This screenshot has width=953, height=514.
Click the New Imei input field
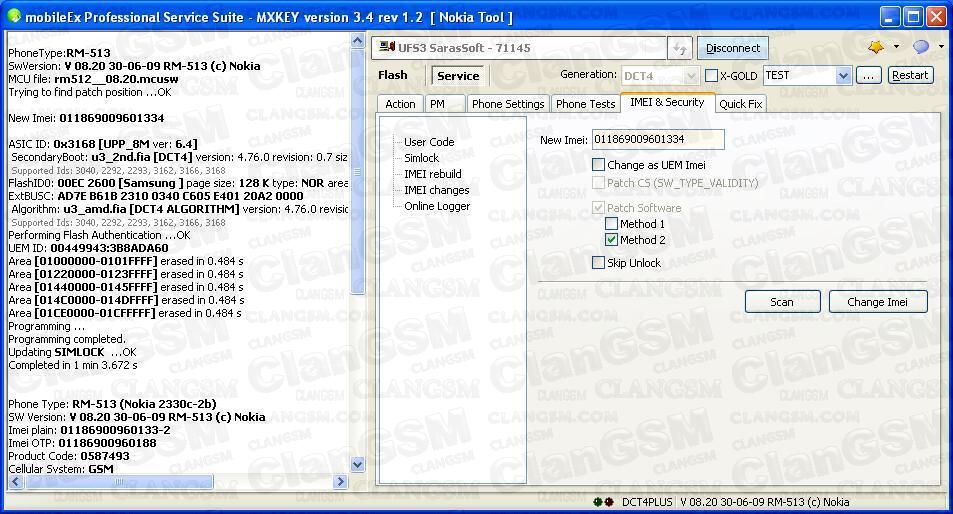658,140
